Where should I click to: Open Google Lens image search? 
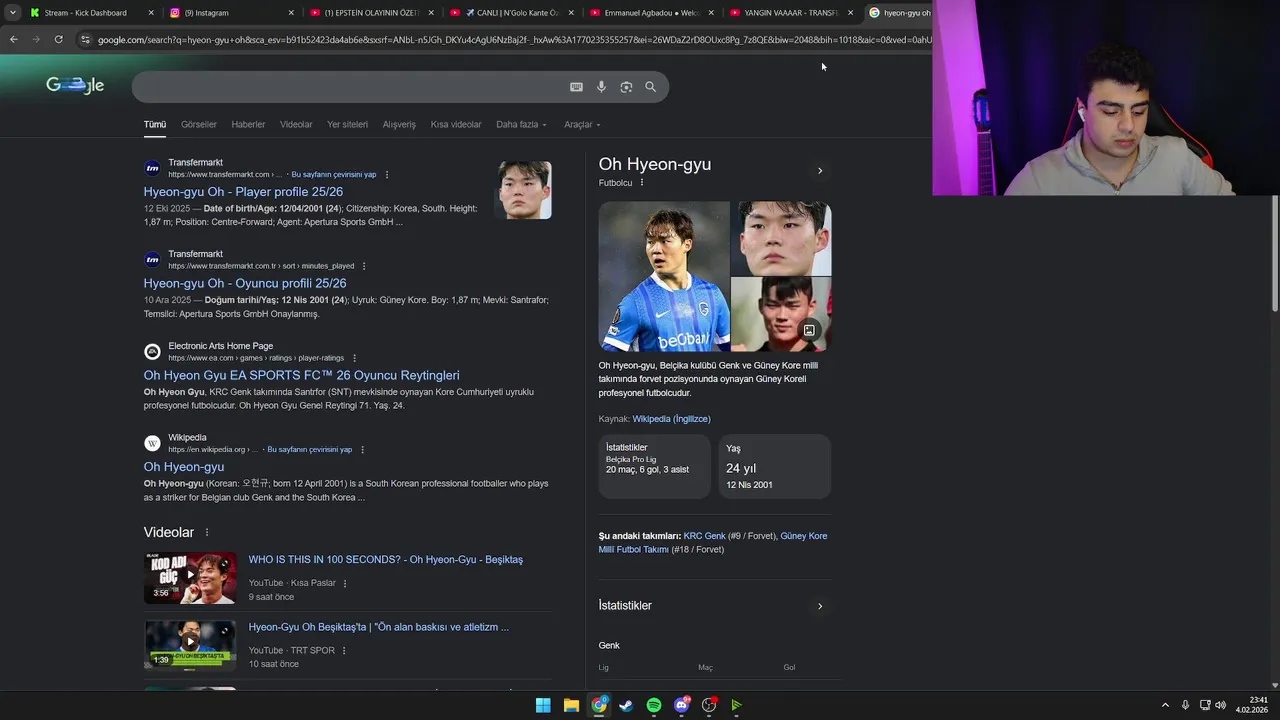[626, 87]
